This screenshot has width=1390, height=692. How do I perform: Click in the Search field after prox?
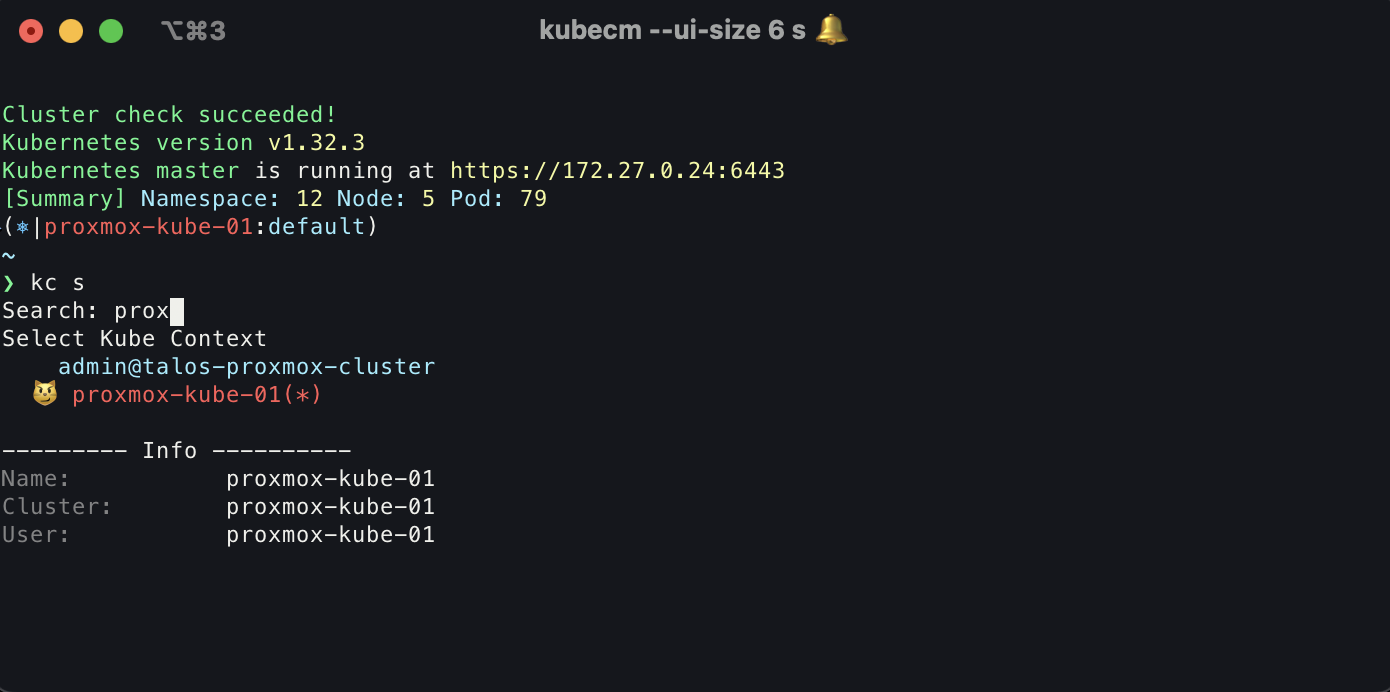[x=177, y=311]
